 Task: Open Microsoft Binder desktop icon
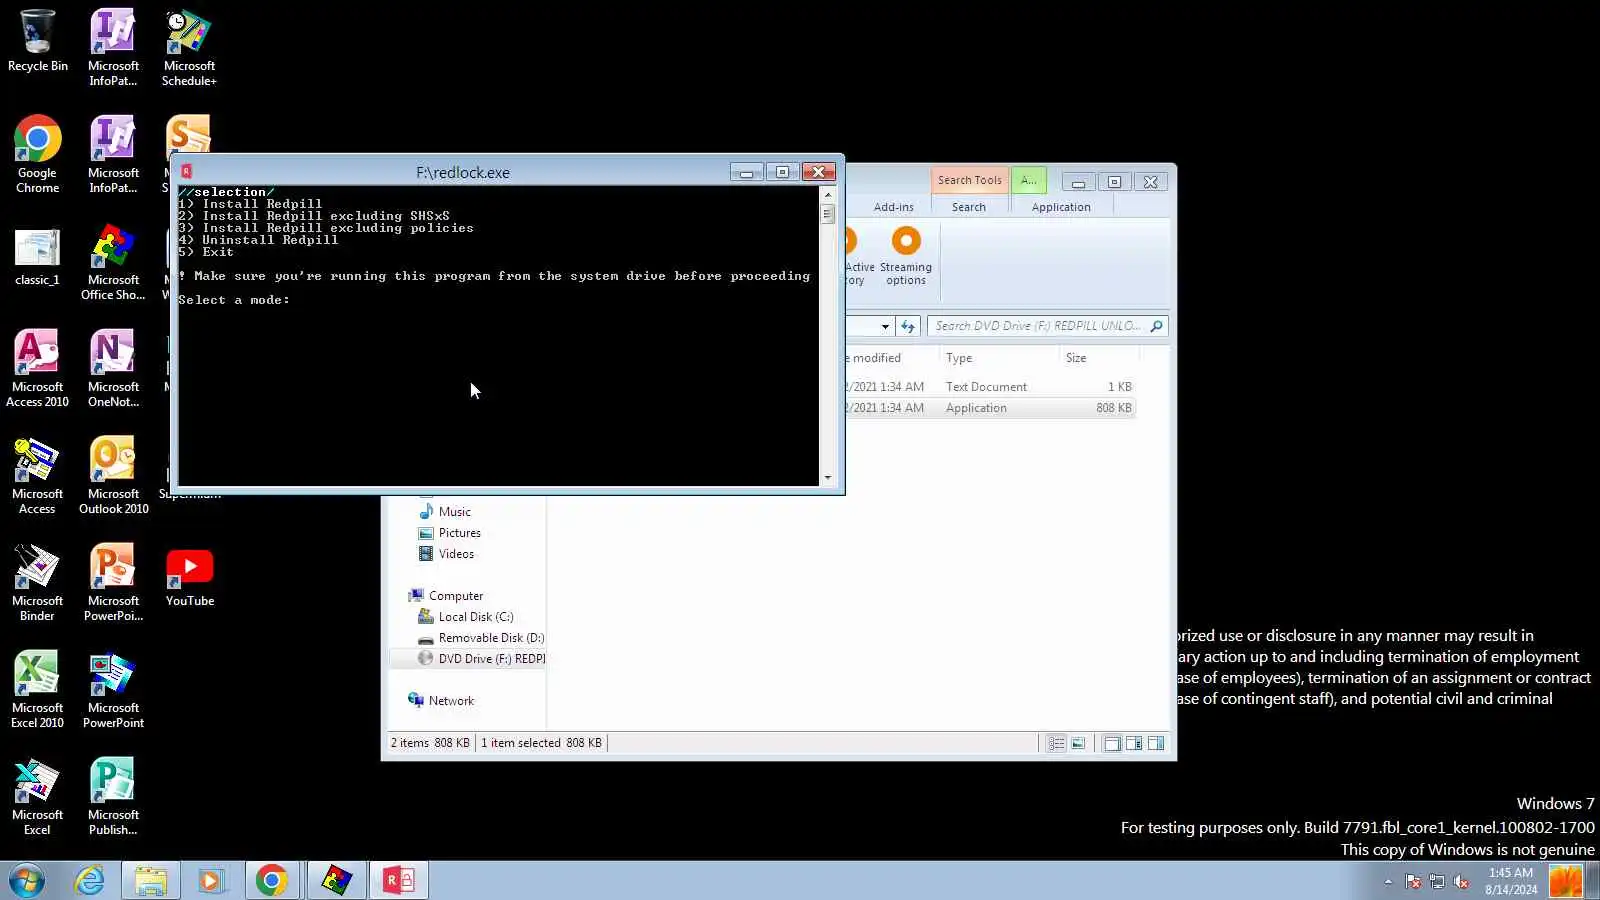click(37, 583)
